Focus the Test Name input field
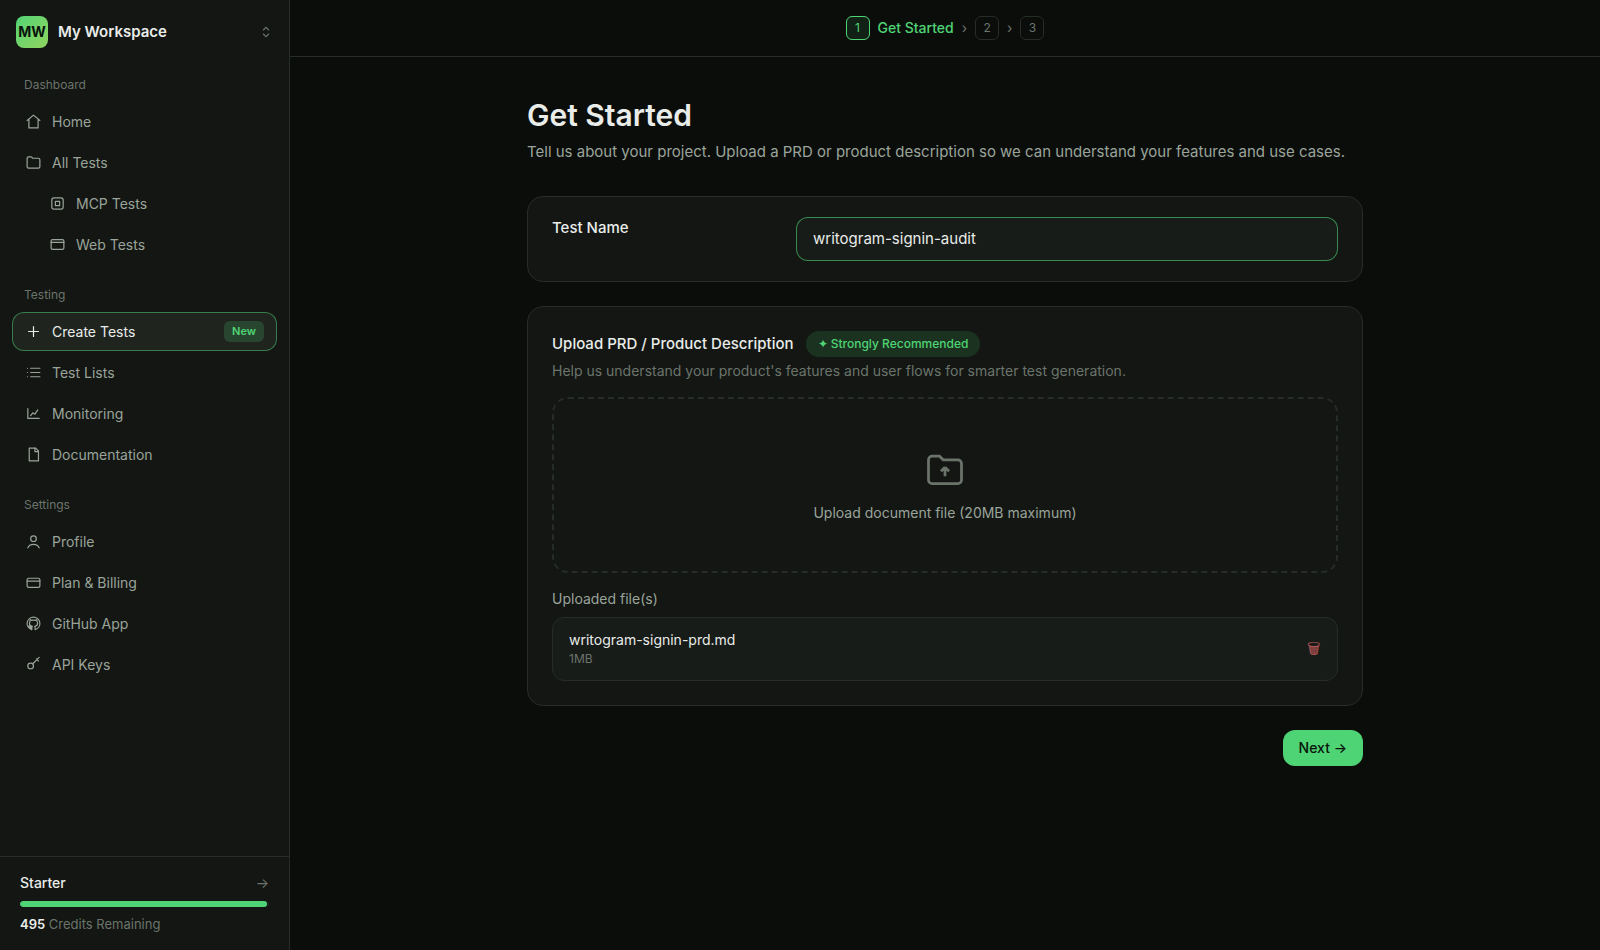This screenshot has width=1600, height=950. [1066, 239]
